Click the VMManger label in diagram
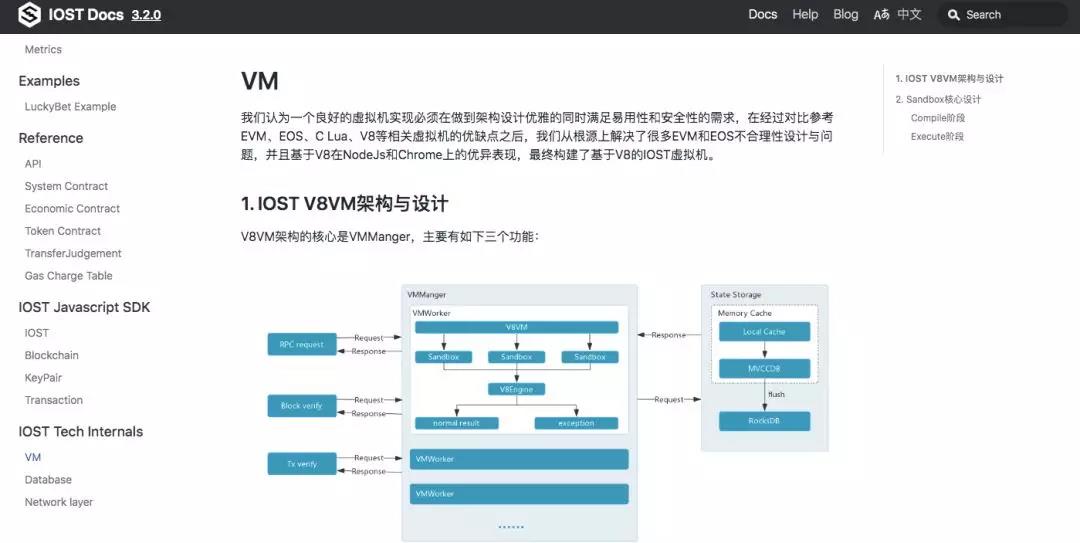This screenshot has height=543, width=1080. (426, 295)
